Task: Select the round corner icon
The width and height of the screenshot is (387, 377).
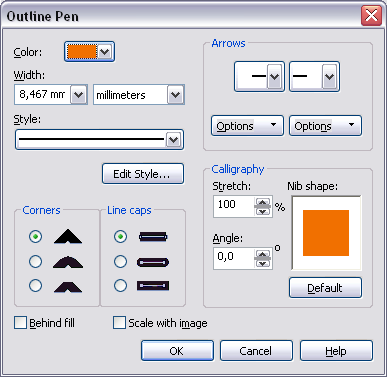Action: pyautogui.click(x=68, y=262)
